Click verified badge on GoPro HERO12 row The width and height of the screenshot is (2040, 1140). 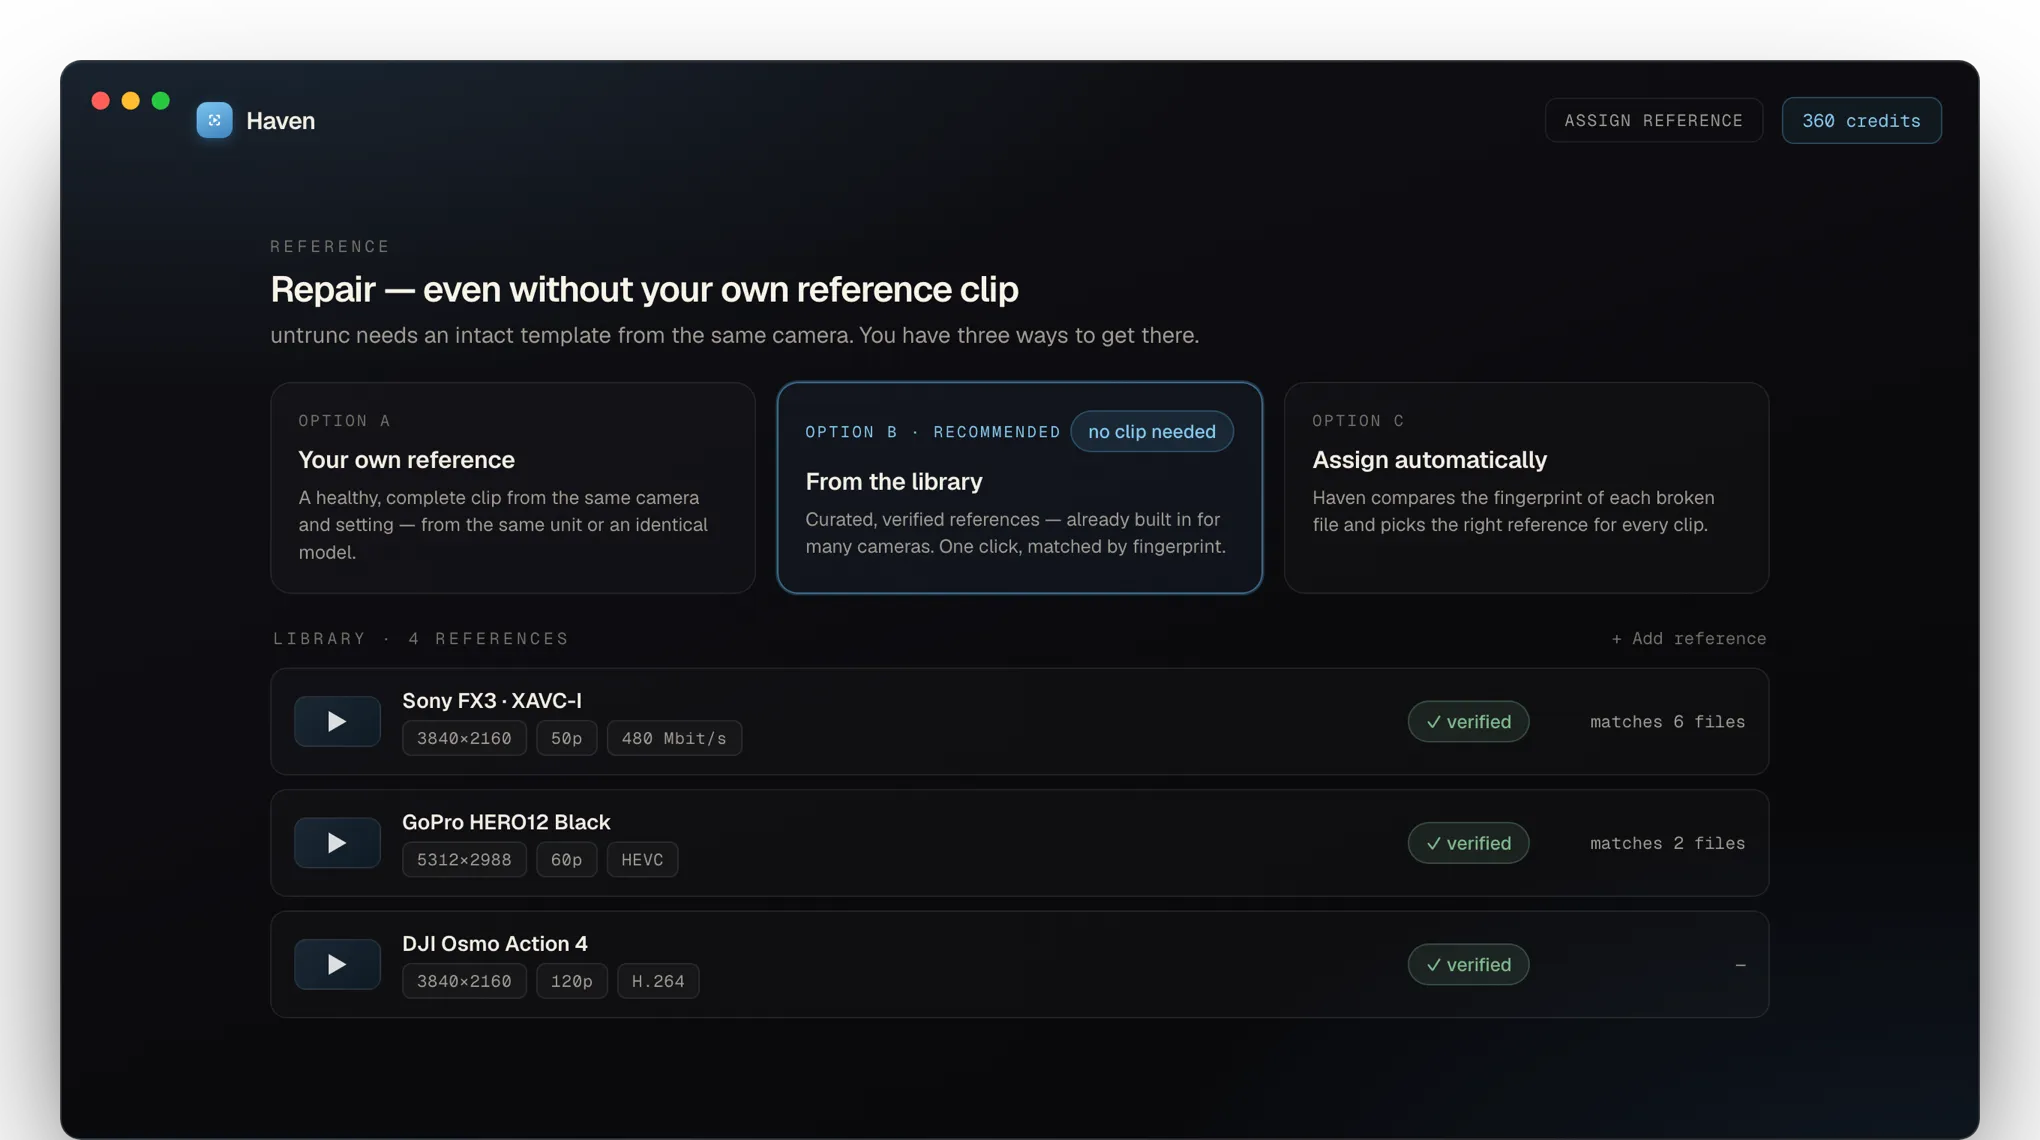point(1468,843)
